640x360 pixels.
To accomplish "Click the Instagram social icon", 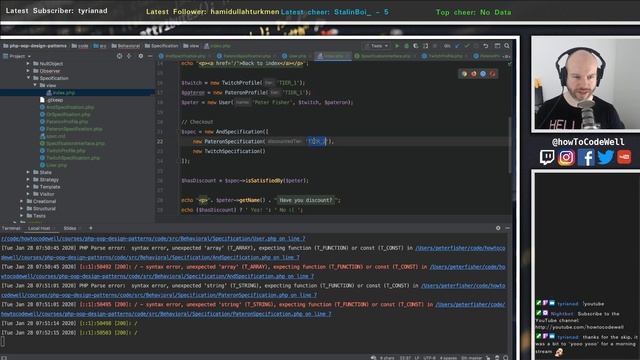I will (x=566, y=157).
